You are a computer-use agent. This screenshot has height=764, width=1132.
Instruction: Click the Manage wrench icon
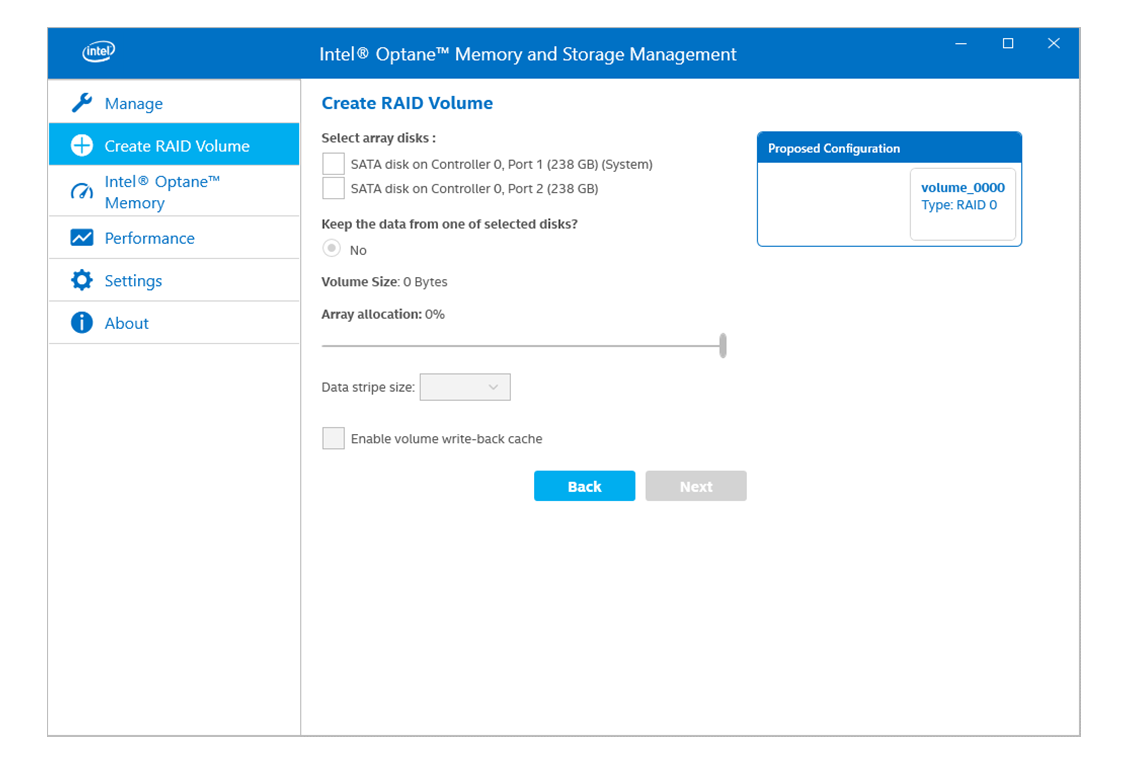[x=82, y=103]
